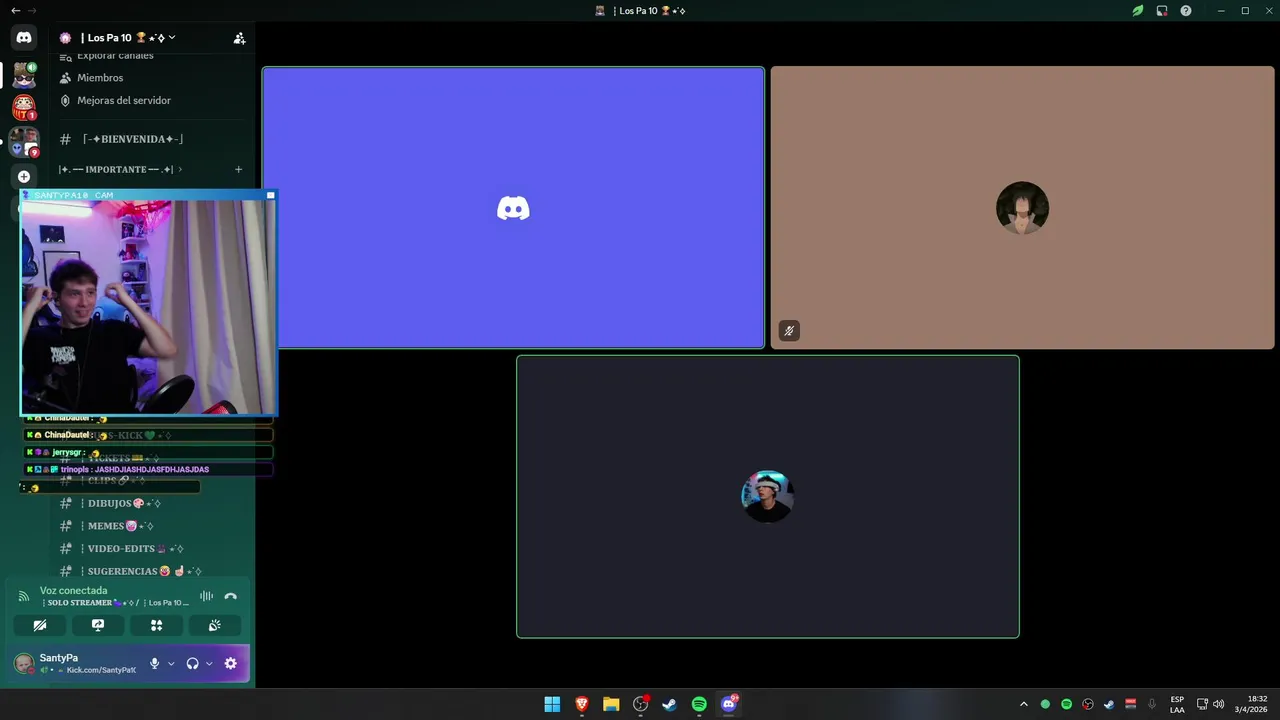Open Discord direct messages home

(24, 38)
